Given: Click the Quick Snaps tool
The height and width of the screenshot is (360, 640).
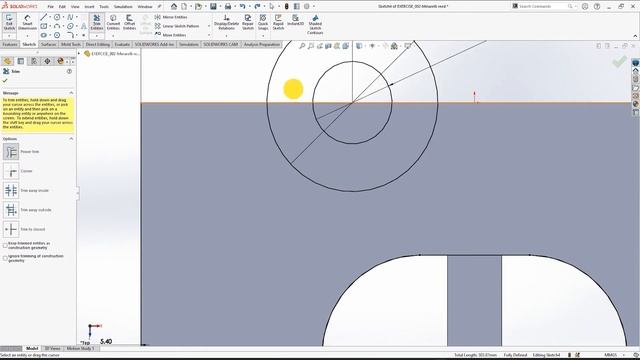Looking at the screenshot, I should pyautogui.click(x=263, y=22).
